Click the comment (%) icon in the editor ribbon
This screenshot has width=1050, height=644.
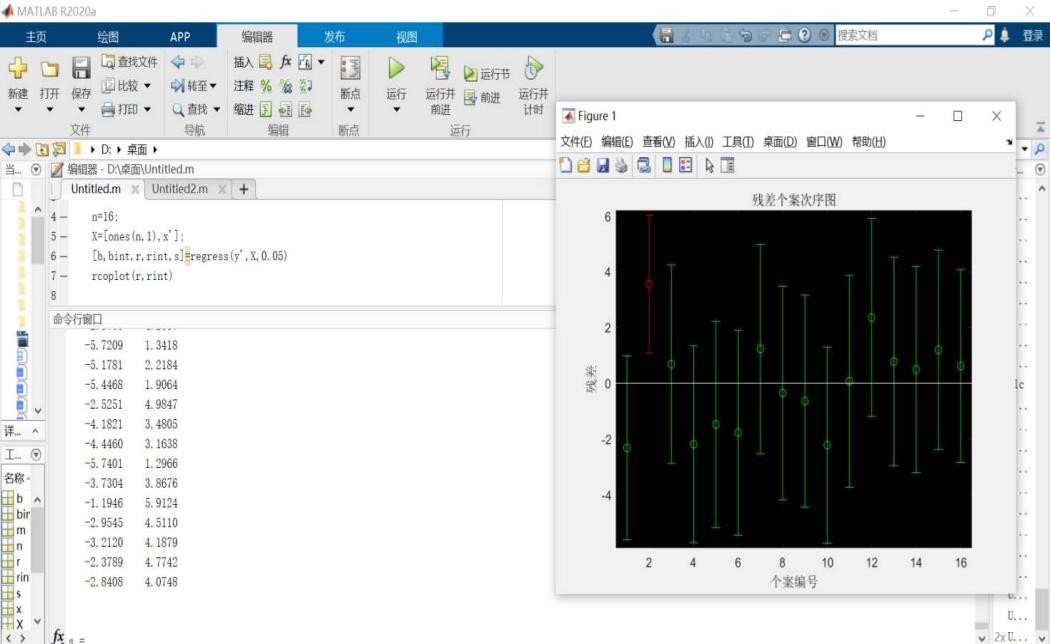pyautogui.click(x=266, y=86)
